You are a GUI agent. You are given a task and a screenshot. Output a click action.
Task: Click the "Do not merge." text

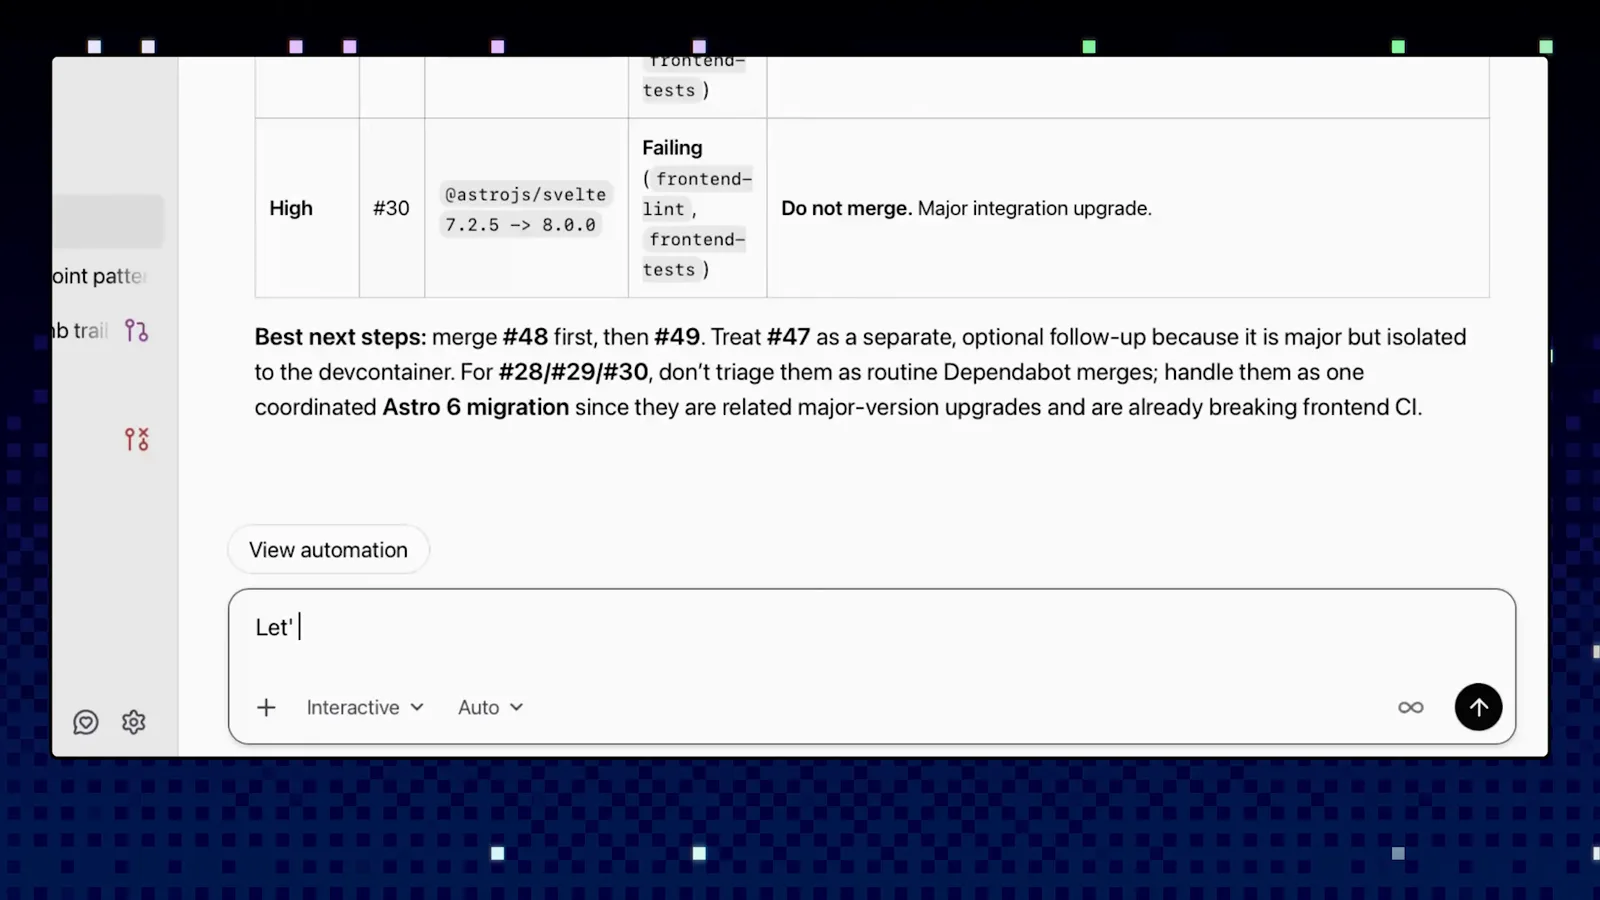click(846, 208)
